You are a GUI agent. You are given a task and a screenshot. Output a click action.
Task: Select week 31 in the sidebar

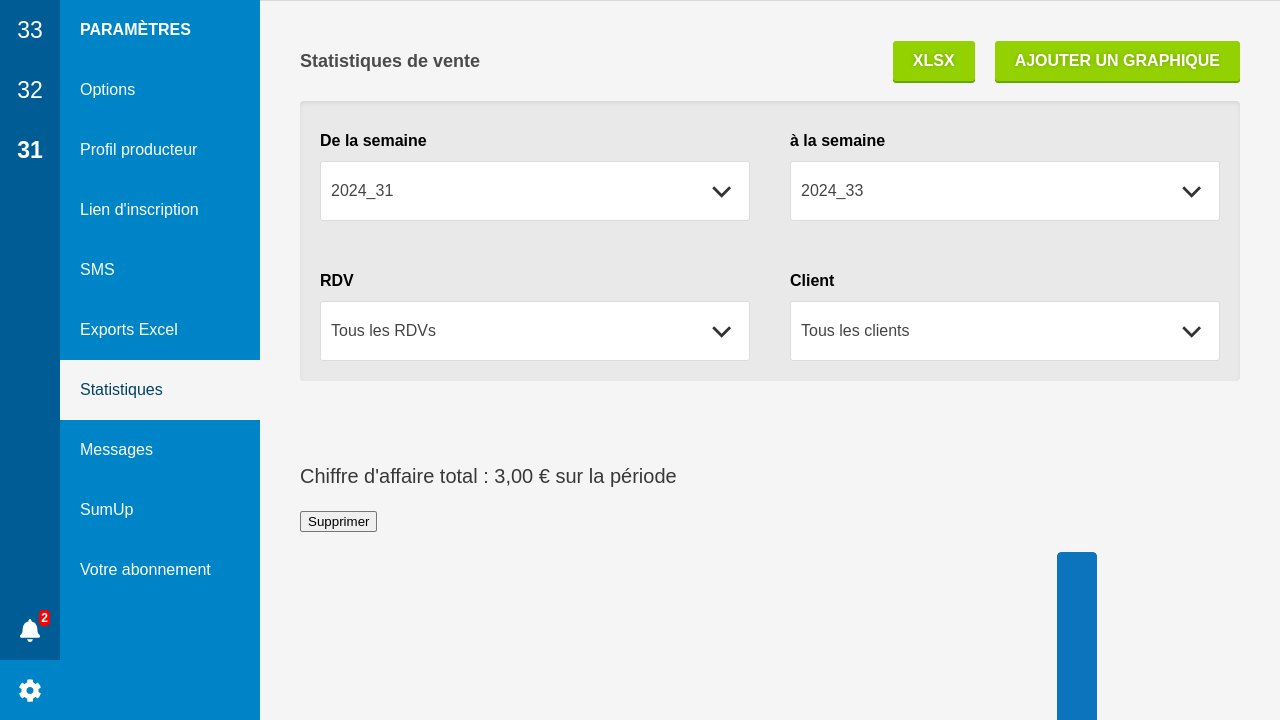point(30,150)
